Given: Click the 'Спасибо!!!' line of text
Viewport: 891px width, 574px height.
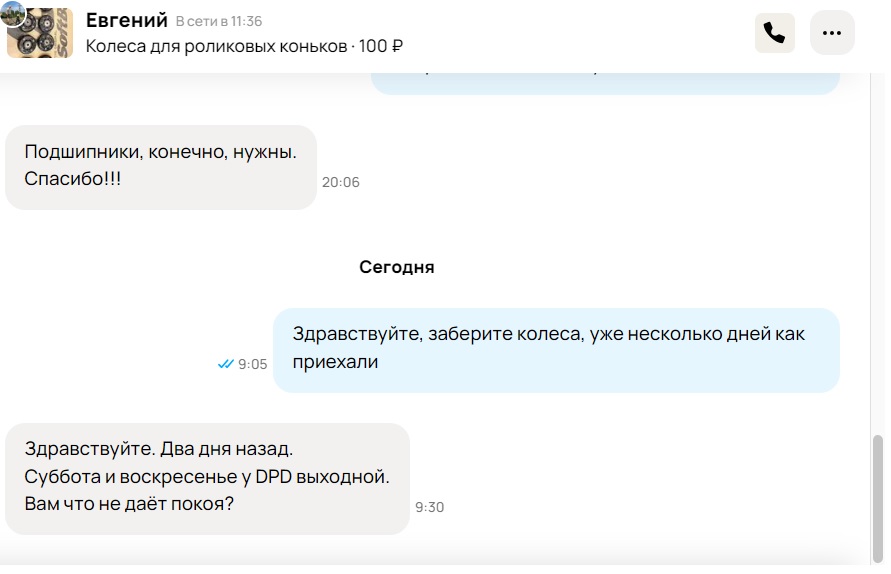Looking at the screenshot, I should pos(73,178).
